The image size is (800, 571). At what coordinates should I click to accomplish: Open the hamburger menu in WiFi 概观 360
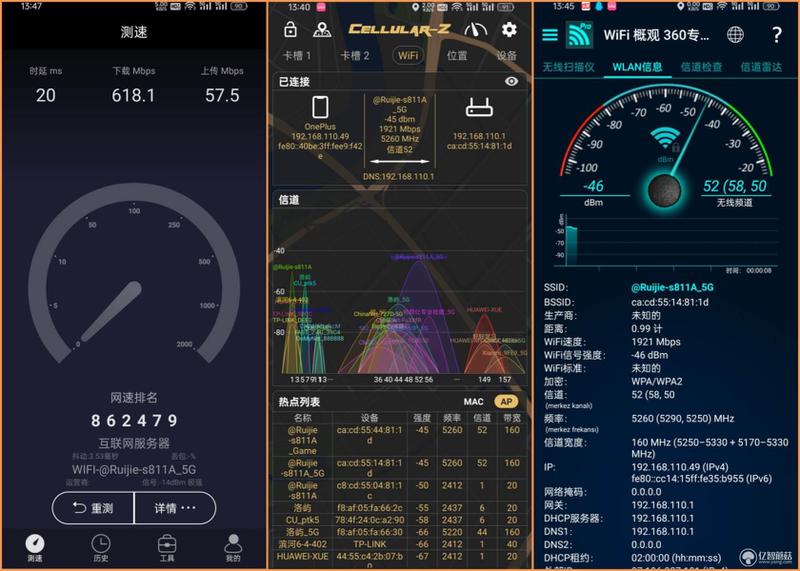tap(549, 35)
